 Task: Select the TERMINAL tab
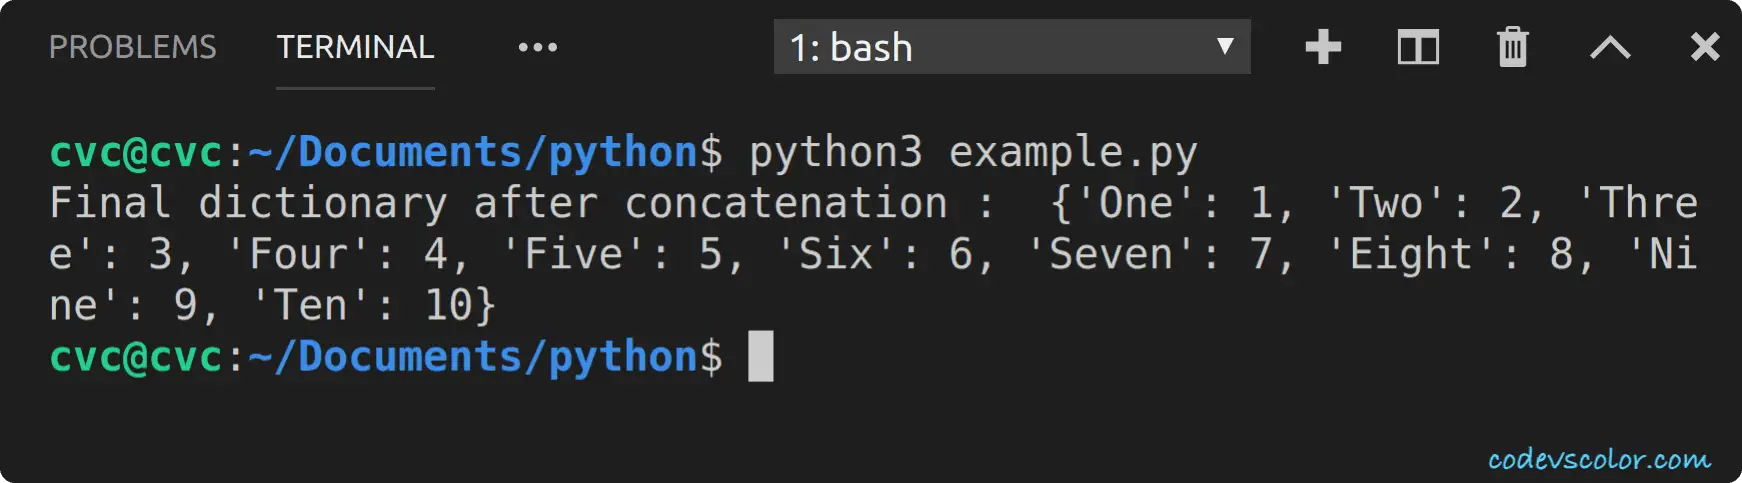coord(355,47)
